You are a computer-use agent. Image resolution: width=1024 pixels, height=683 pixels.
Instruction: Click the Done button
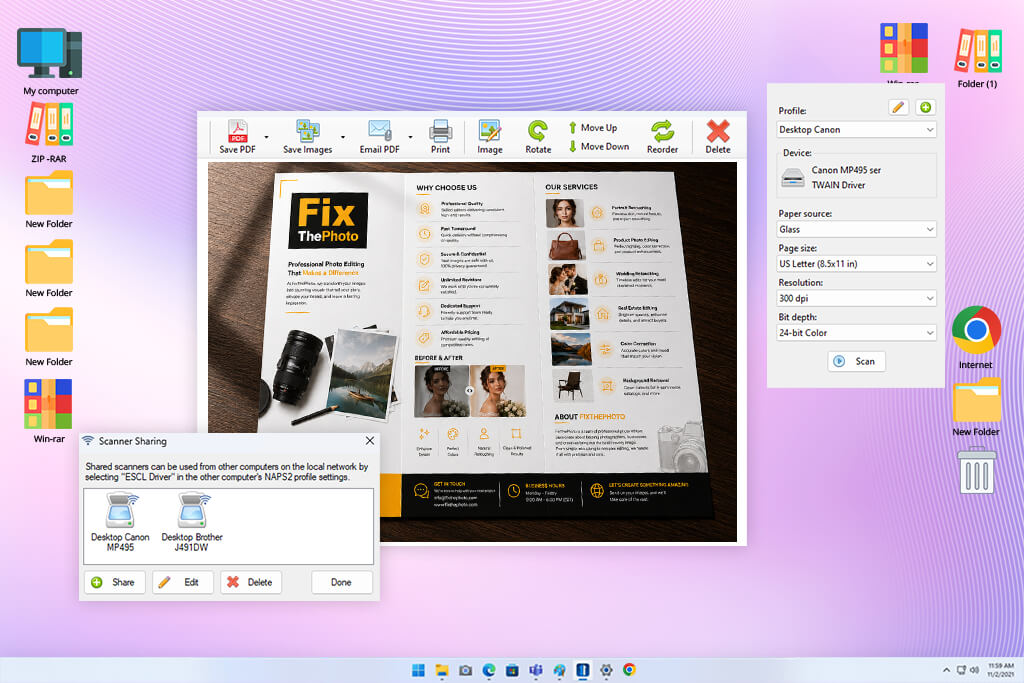click(342, 582)
